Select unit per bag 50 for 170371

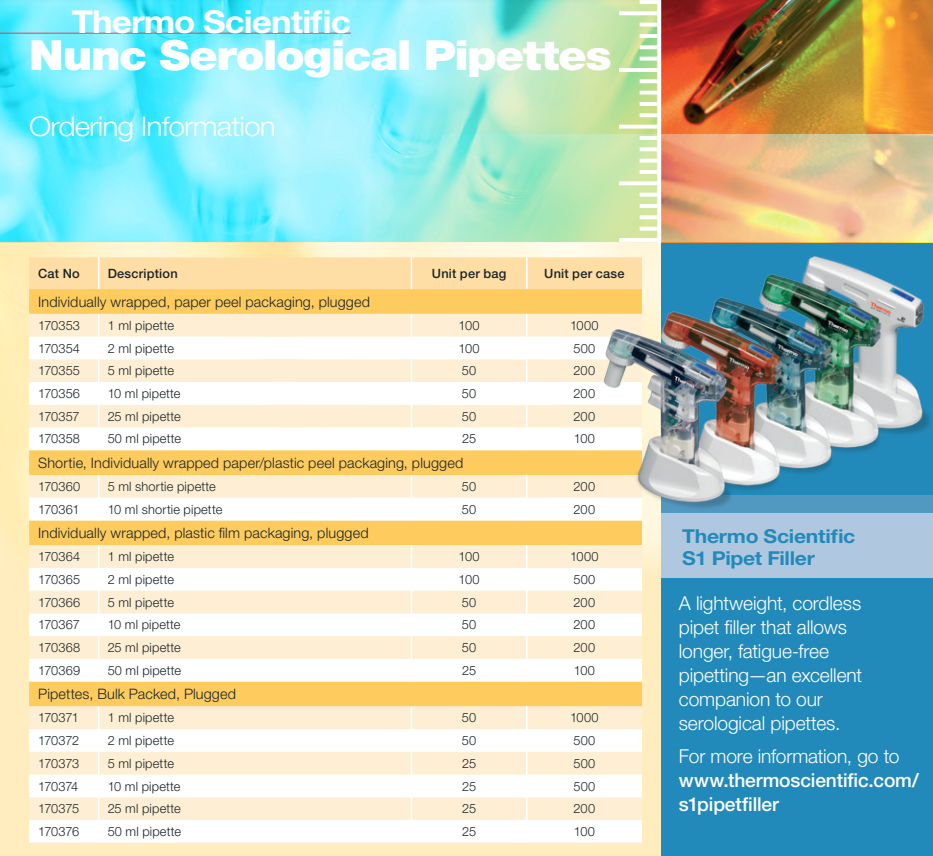[469, 717]
